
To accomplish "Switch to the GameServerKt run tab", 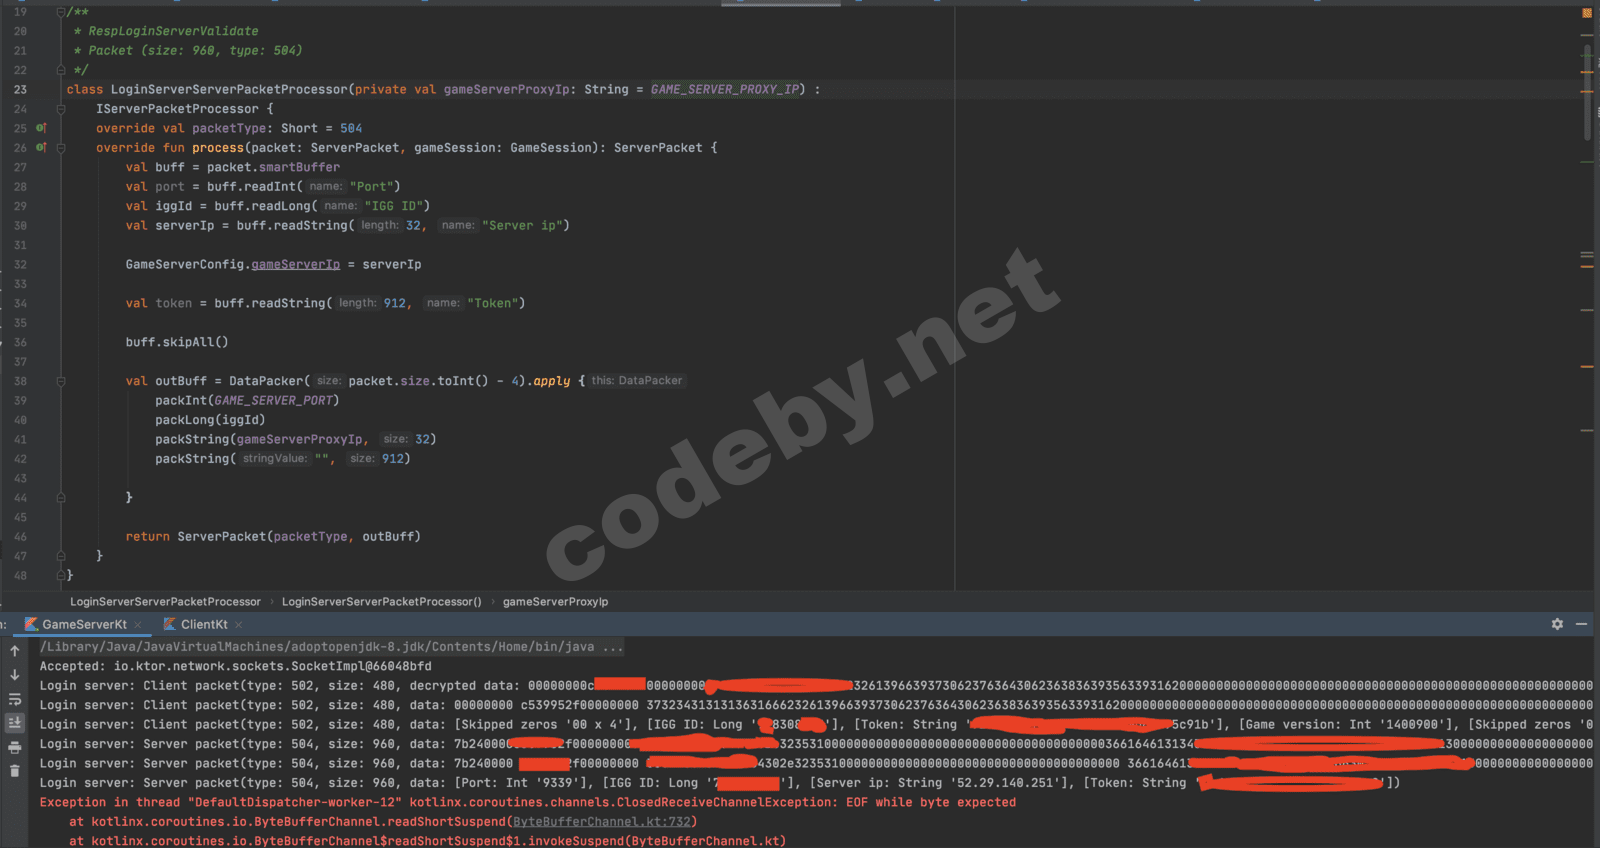I will (84, 624).
